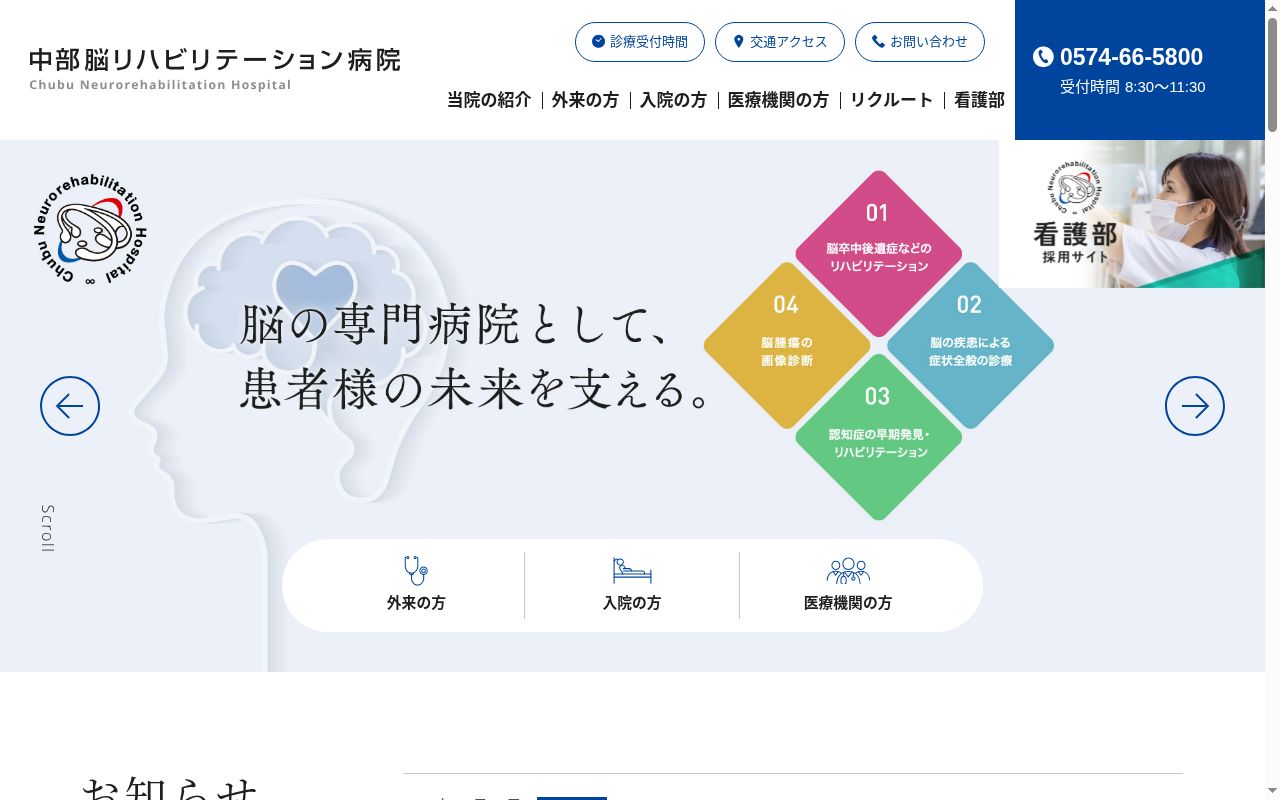
Task: Open the 入院の方 navigation menu item
Action: click(673, 100)
